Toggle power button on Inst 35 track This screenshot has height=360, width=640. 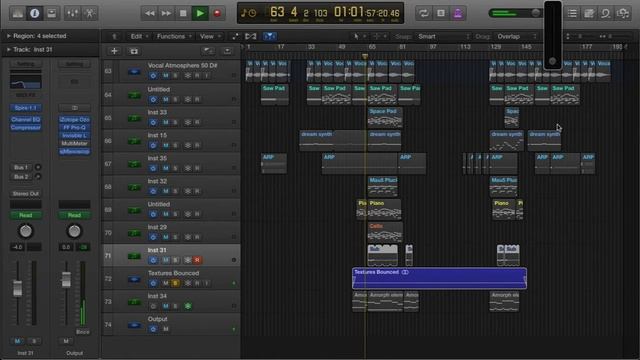pyautogui.click(x=153, y=168)
